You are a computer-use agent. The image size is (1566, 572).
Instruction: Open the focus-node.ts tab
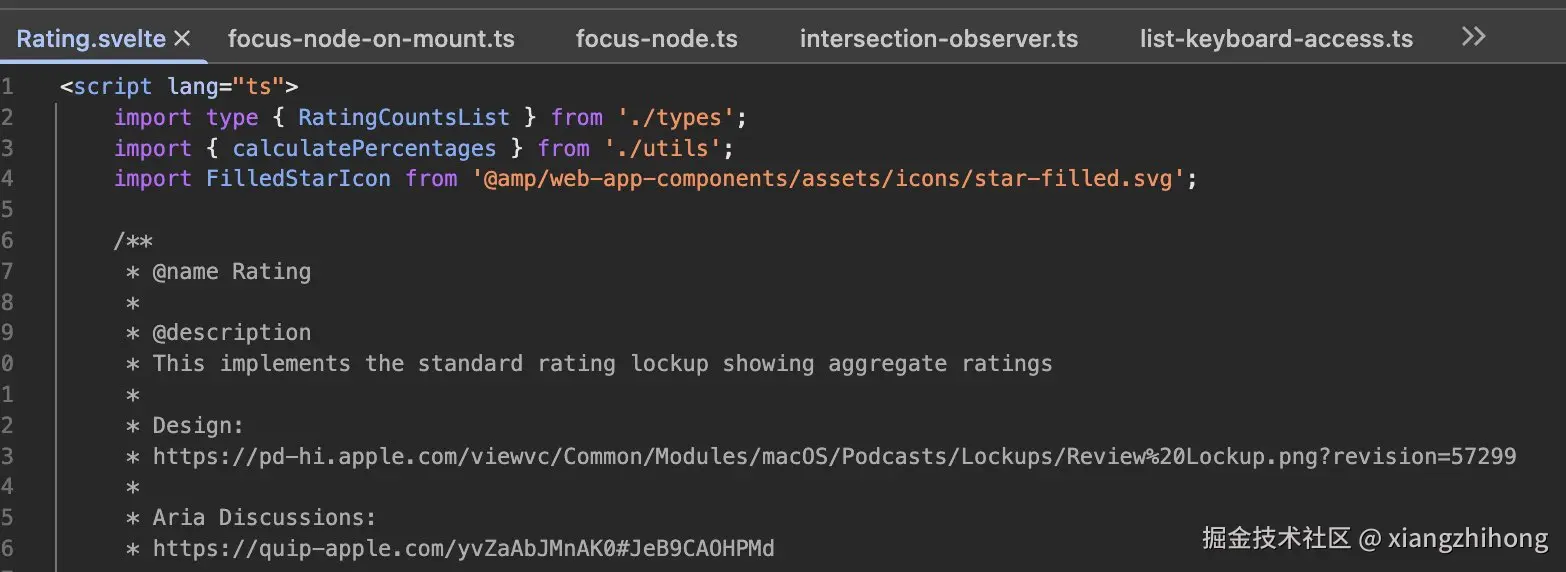coord(656,39)
